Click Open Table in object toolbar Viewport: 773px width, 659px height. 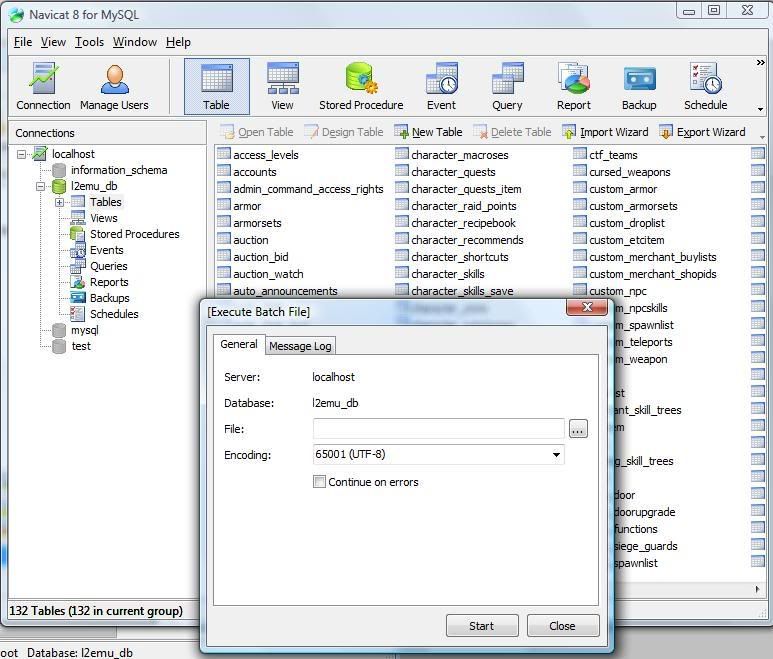[257, 132]
